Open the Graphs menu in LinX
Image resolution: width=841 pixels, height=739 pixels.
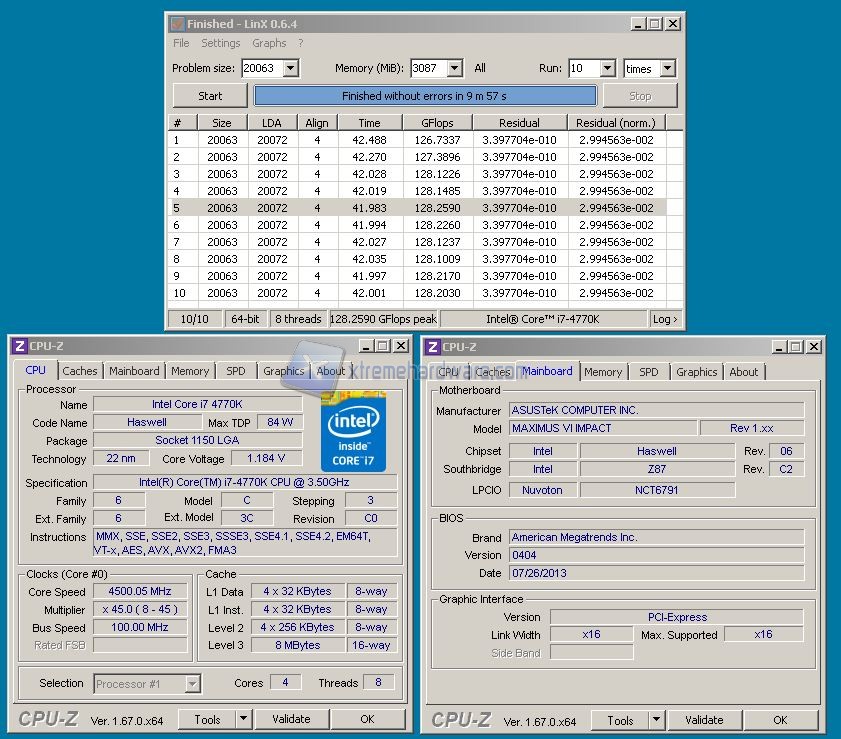[269, 43]
